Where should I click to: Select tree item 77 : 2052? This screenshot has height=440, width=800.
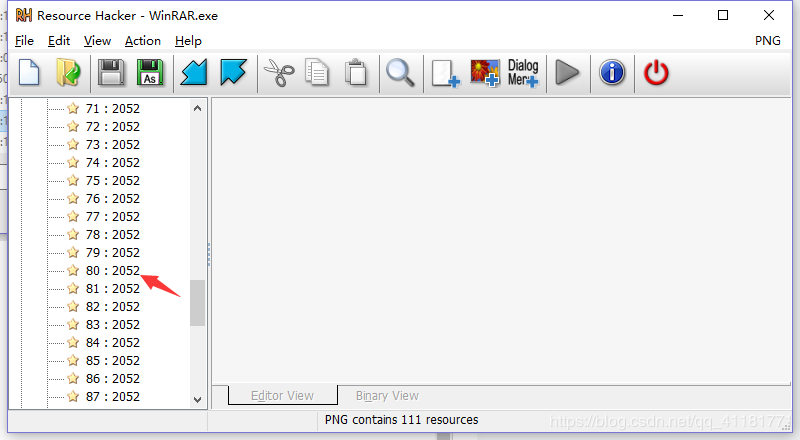tap(113, 216)
